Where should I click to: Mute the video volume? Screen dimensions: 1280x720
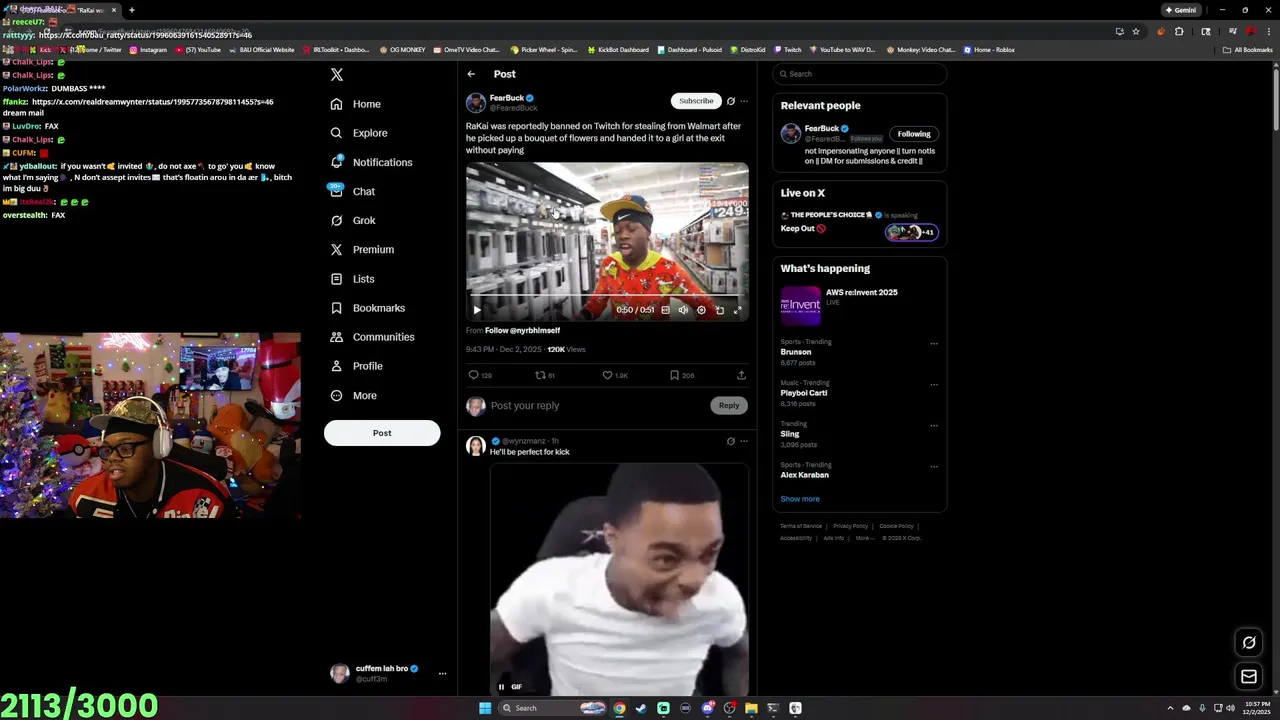pyautogui.click(x=683, y=310)
